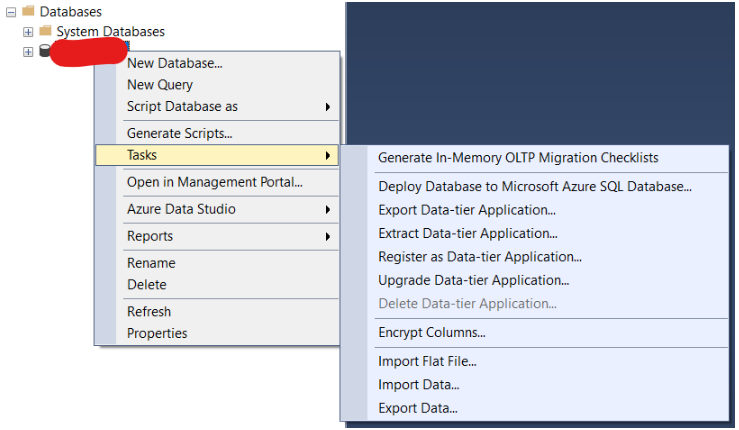The height and width of the screenshot is (430, 739).
Task: Open the Script Database as submenu
Action: (x=182, y=106)
